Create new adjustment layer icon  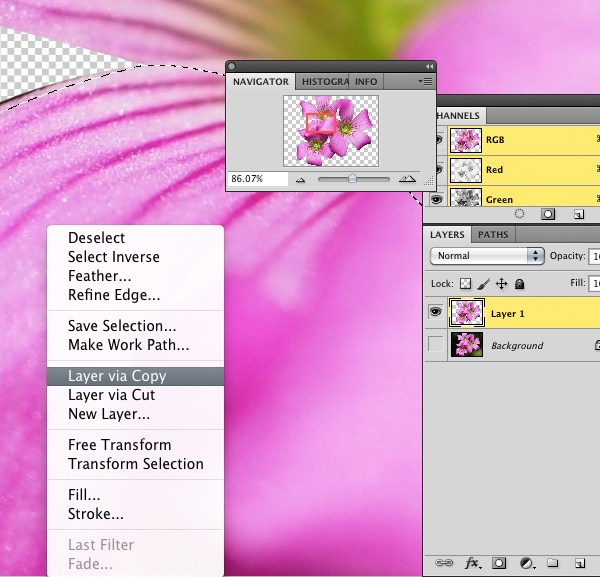point(527,563)
